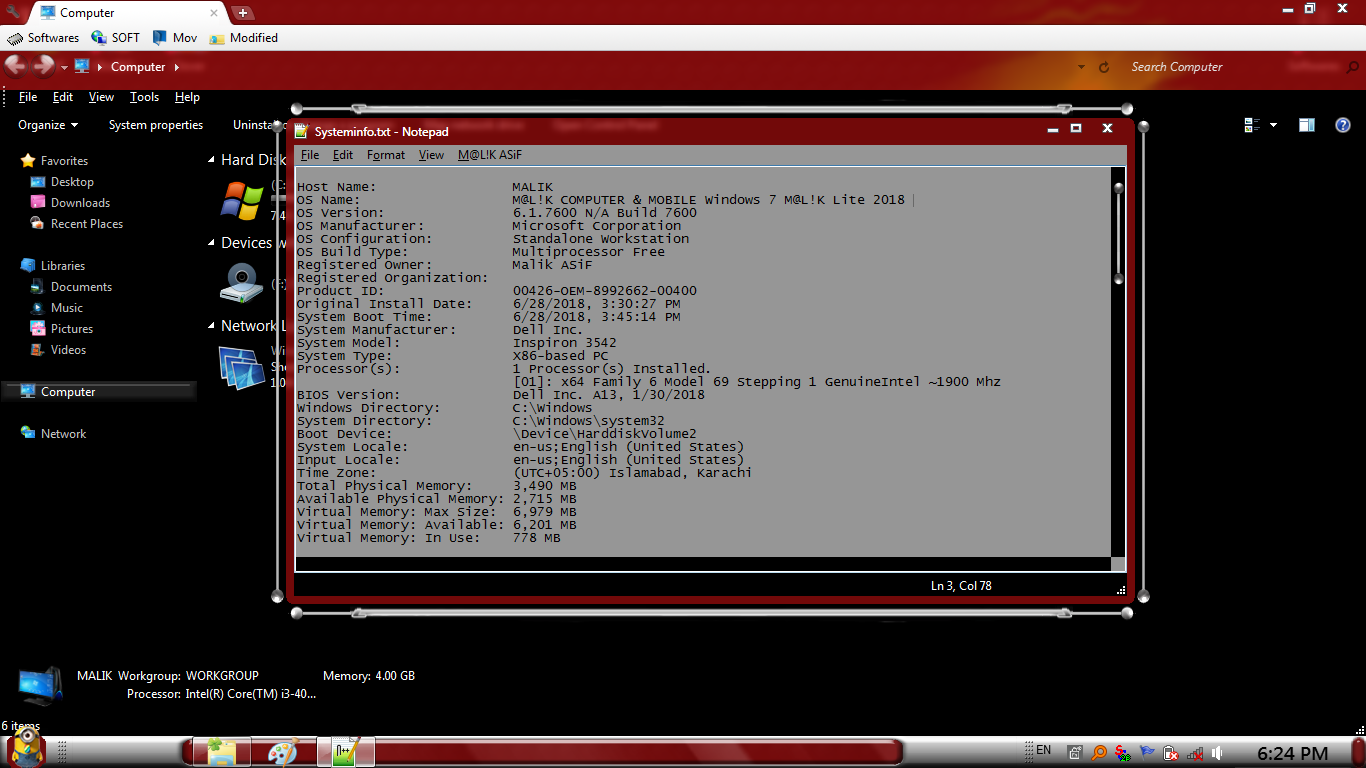Open the Paint palette icon on the taskbar

click(x=284, y=752)
